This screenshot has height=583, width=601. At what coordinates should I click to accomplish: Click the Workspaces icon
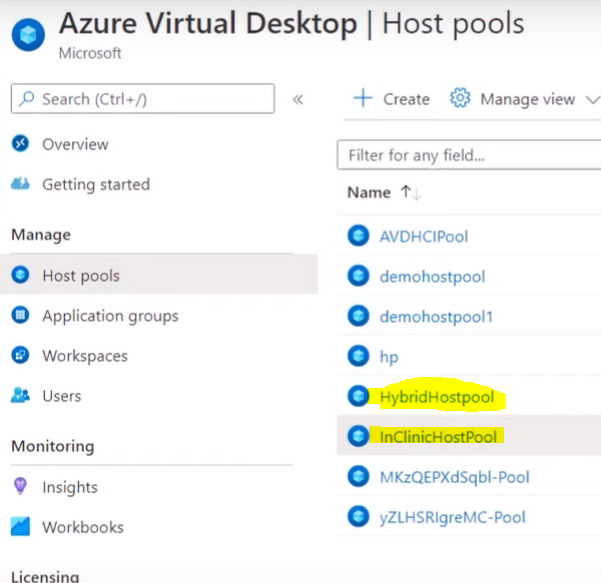[x=20, y=355]
